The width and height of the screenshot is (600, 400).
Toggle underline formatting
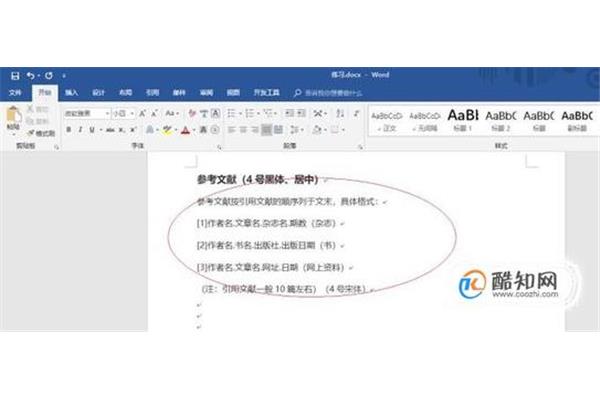coord(92,130)
